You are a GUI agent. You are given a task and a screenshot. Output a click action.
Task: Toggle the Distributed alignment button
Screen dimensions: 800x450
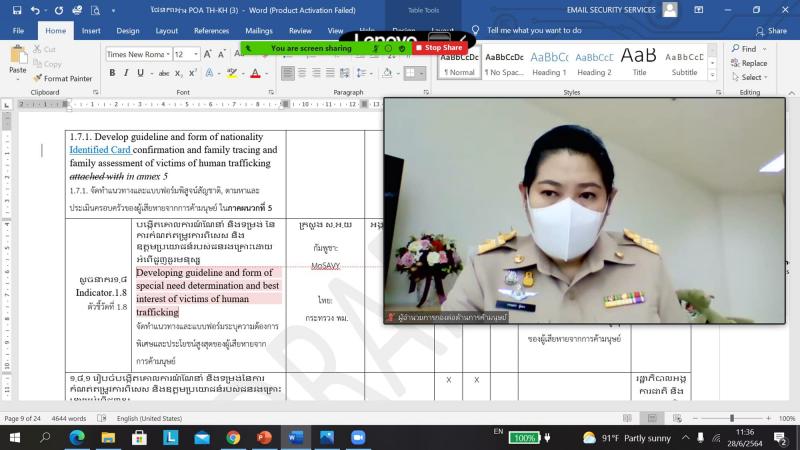coord(344,73)
